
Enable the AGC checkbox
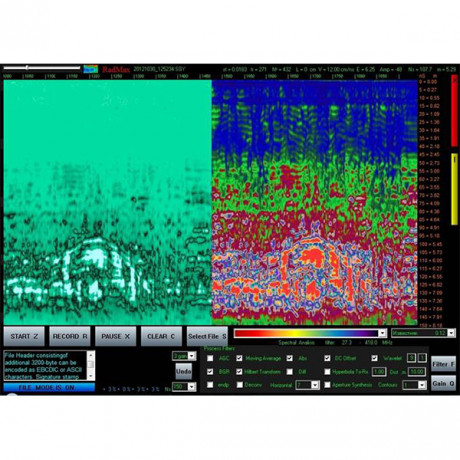[x=210, y=358]
